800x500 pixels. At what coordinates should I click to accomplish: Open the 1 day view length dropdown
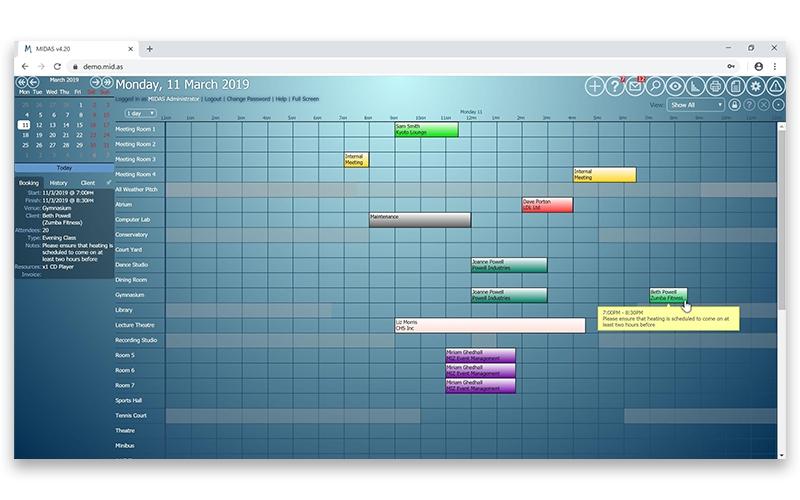[x=140, y=113]
